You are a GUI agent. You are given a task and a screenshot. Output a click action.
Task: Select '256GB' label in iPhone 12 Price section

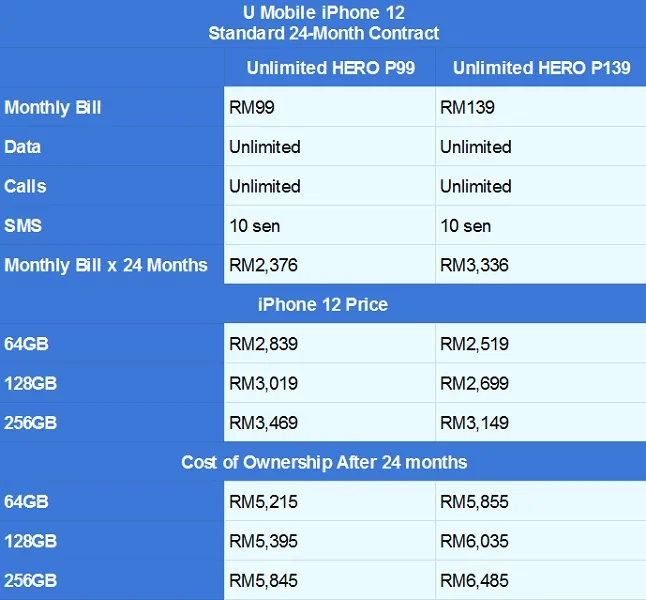coord(30,423)
